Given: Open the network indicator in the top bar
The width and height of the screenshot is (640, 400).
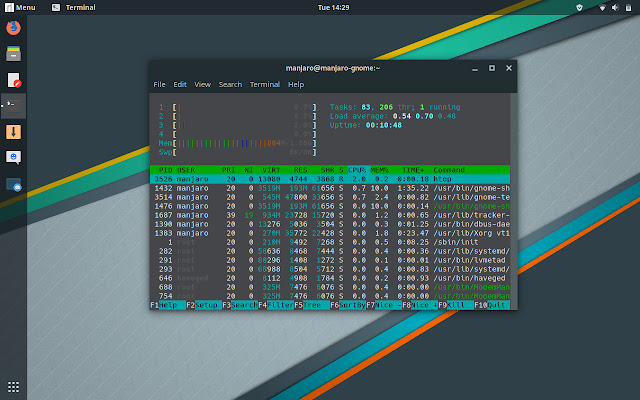Looking at the screenshot, I should pos(602,7).
